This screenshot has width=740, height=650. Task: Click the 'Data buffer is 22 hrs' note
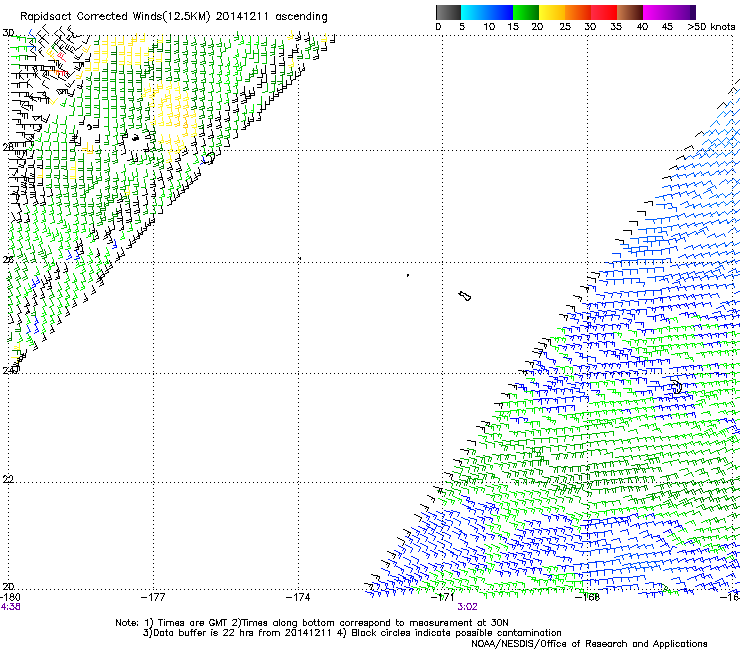352,633
